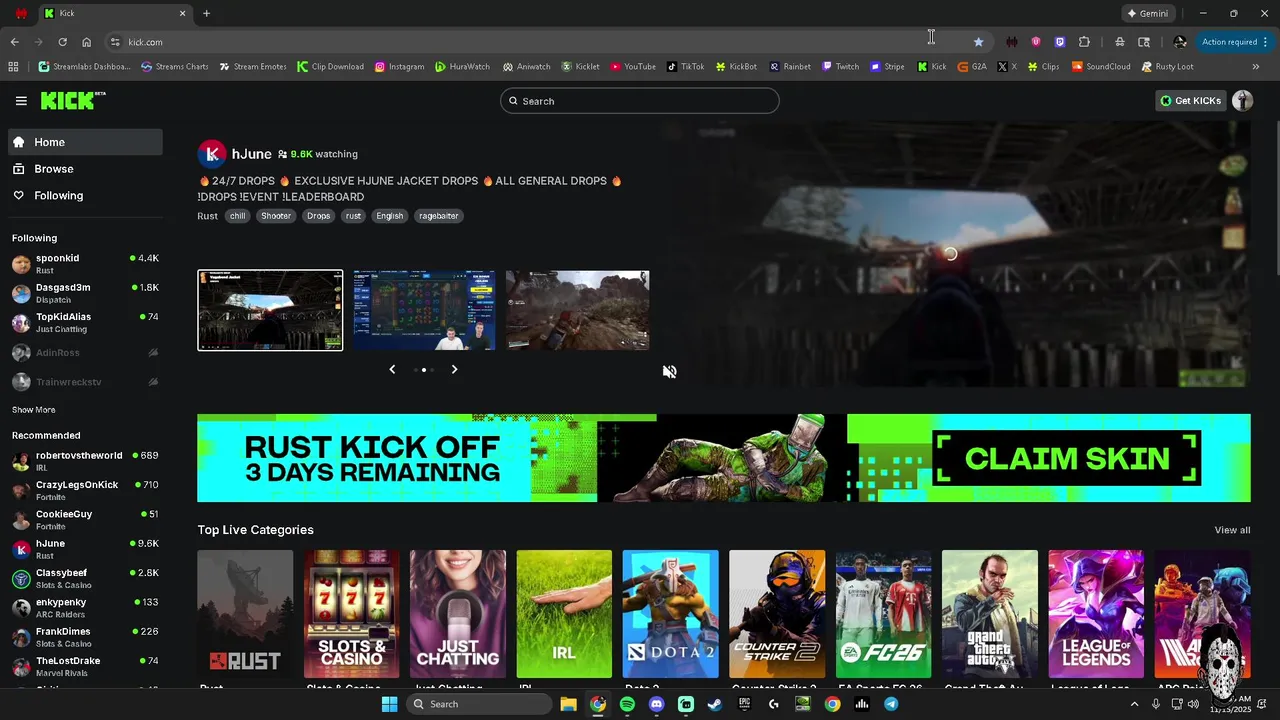
Task: Open Spotify from the taskbar
Action: [x=627, y=704]
